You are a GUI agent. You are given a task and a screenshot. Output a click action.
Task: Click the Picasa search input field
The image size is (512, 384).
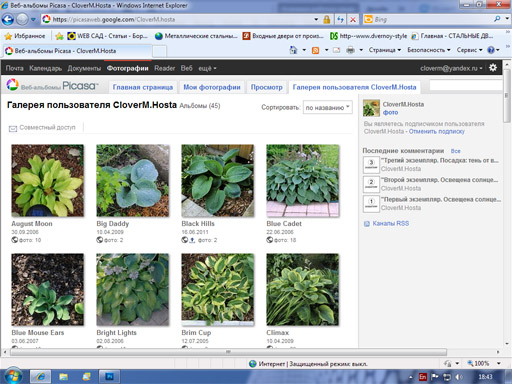click(x=465, y=86)
